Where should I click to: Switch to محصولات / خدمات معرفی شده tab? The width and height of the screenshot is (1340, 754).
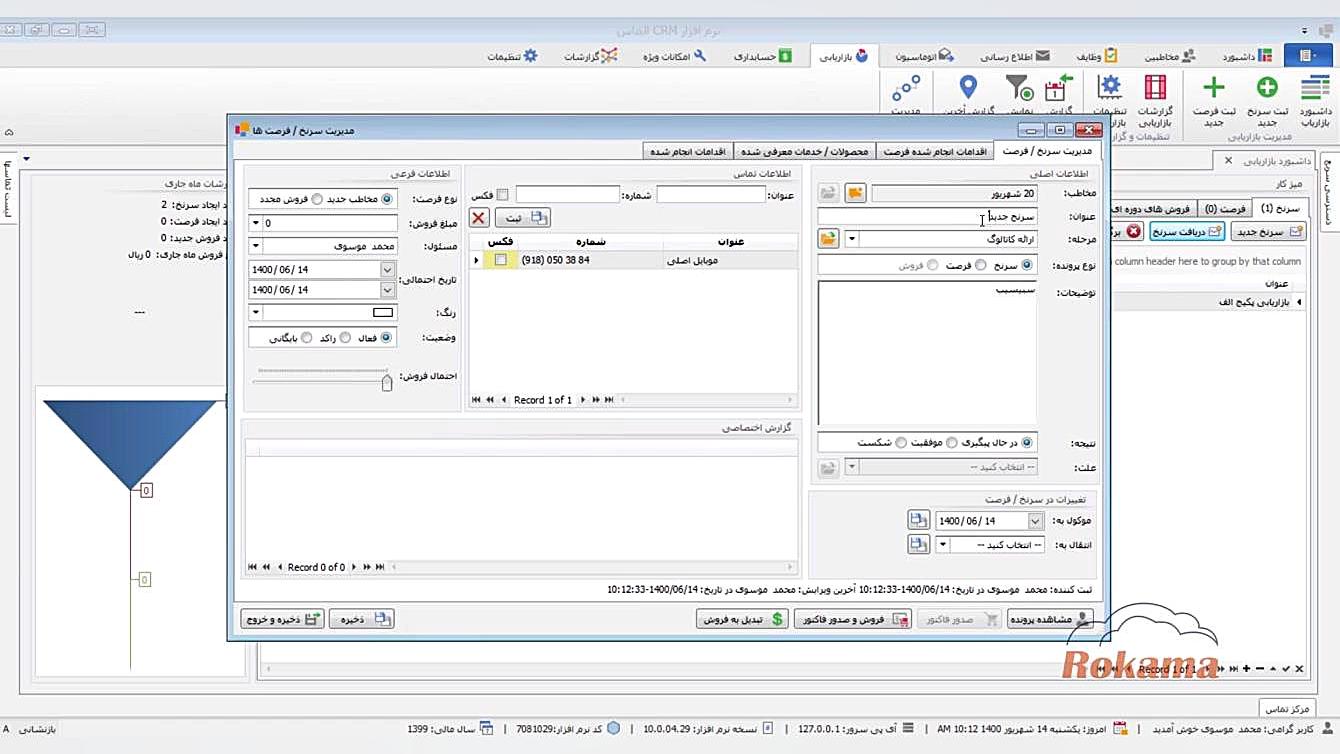(x=805, y=151)
